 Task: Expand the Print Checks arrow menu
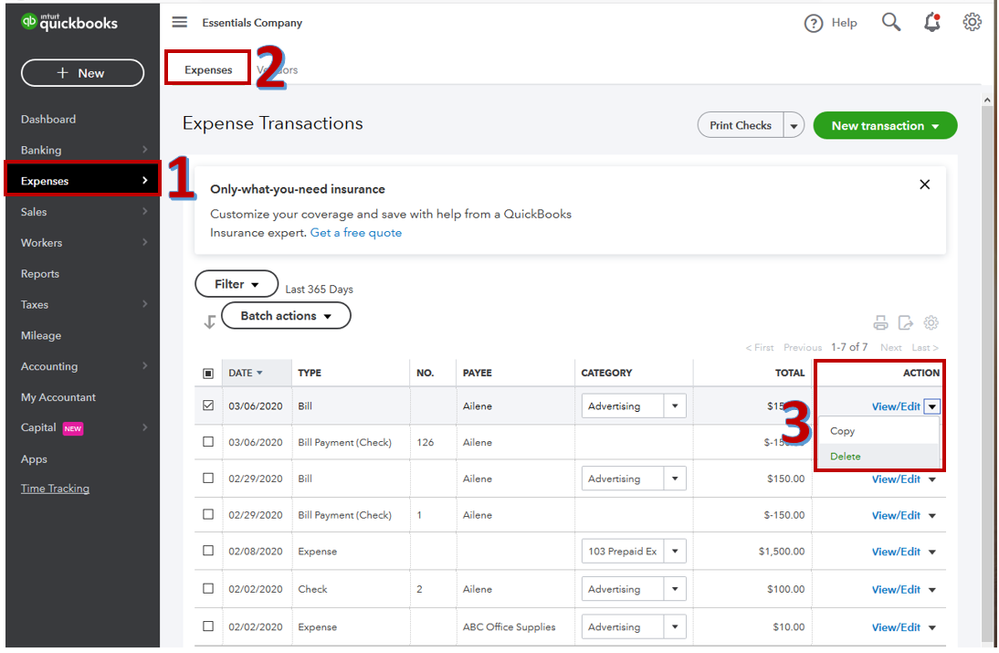coord(794,126)
